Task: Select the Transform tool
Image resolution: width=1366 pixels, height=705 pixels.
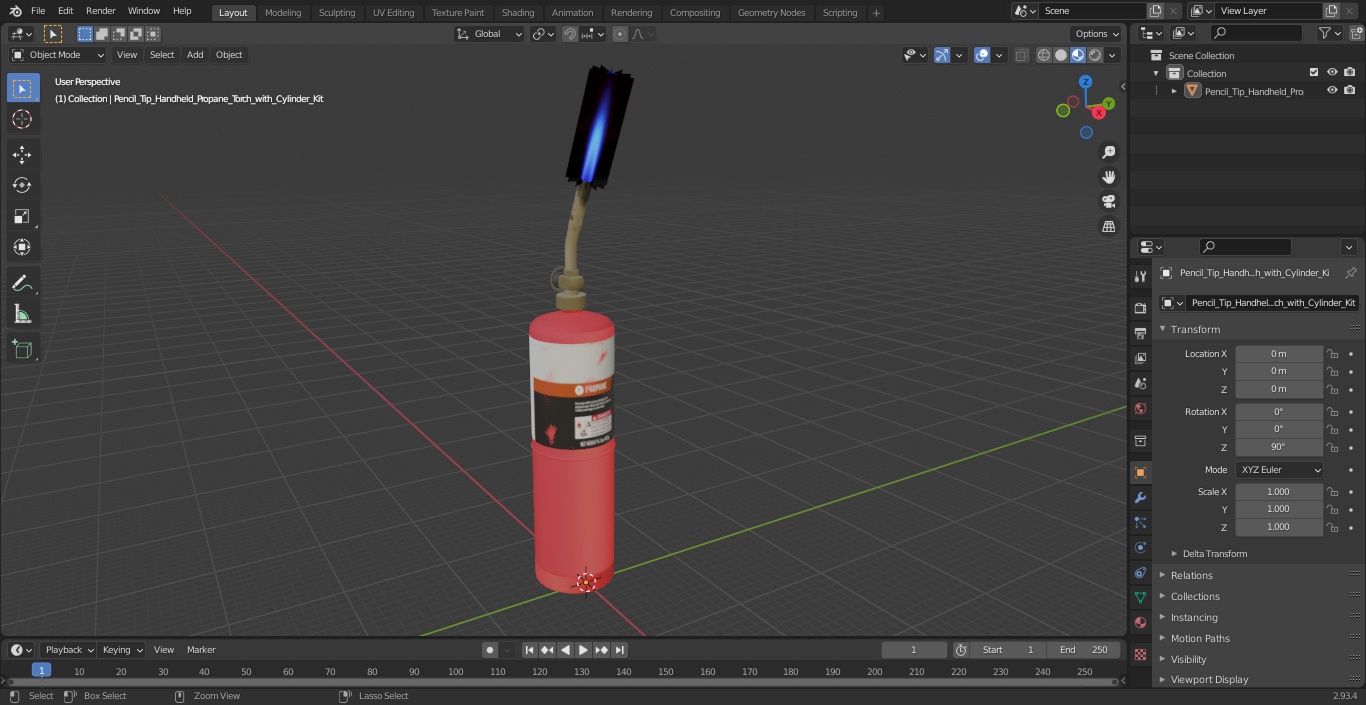Action: point(22,247)
